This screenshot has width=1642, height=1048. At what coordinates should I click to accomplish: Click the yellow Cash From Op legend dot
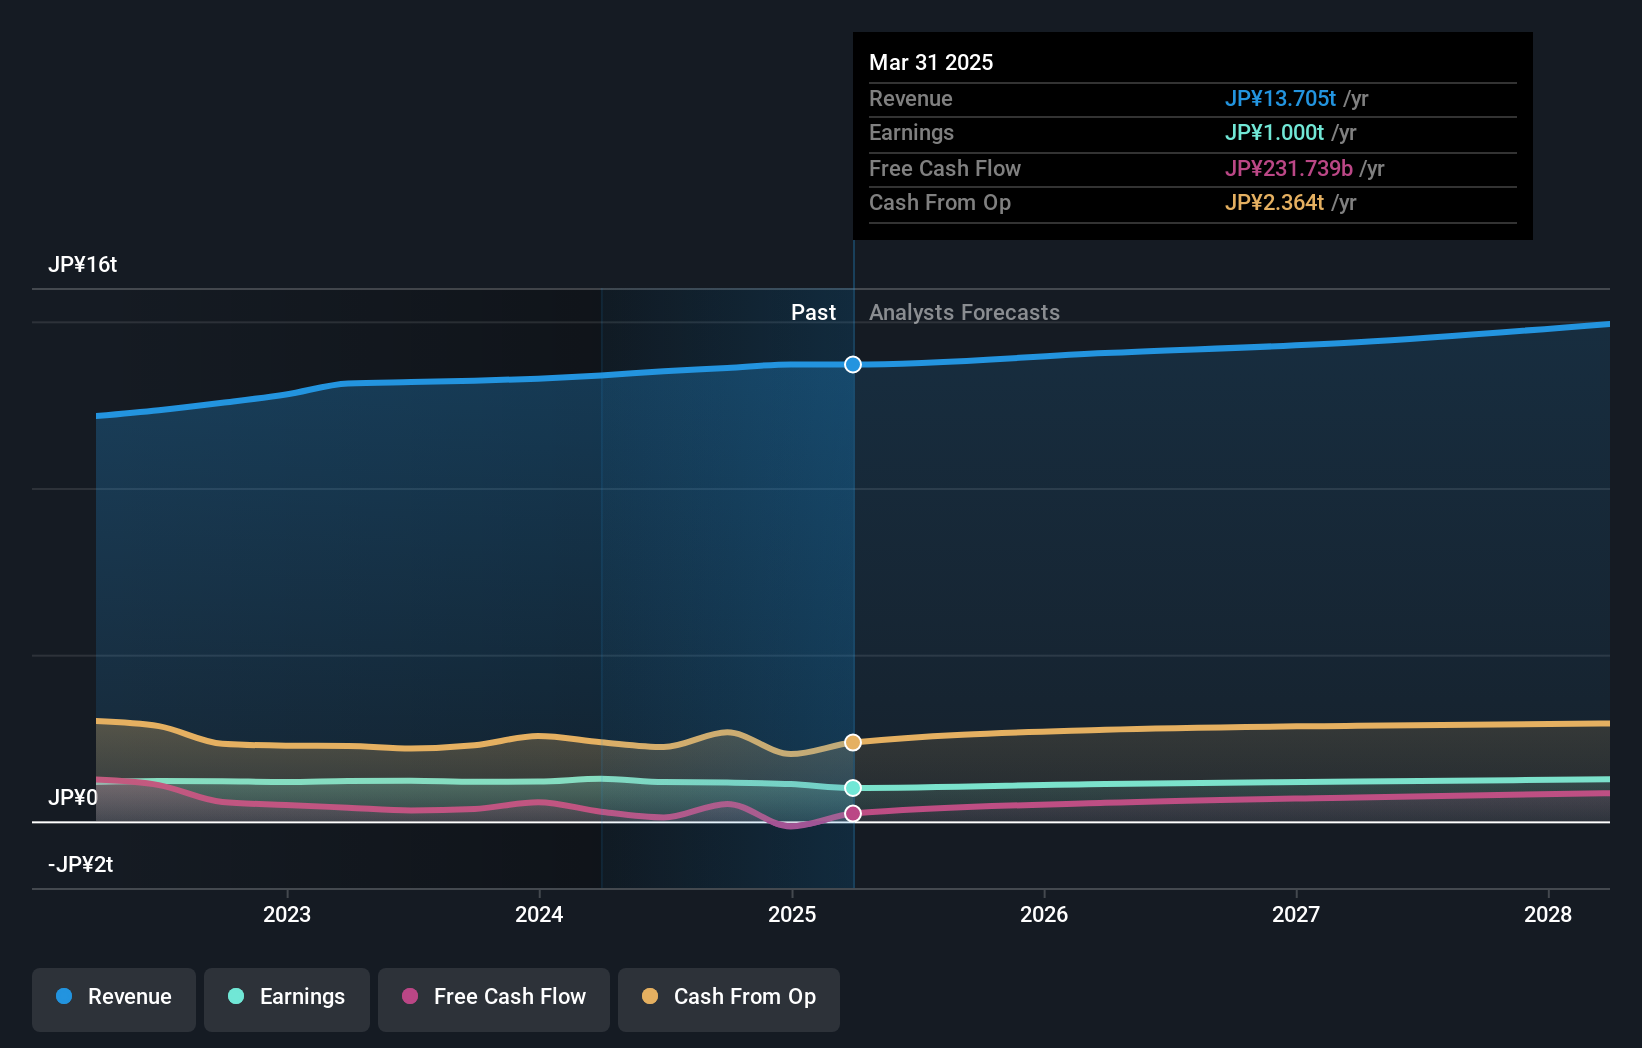649,997
